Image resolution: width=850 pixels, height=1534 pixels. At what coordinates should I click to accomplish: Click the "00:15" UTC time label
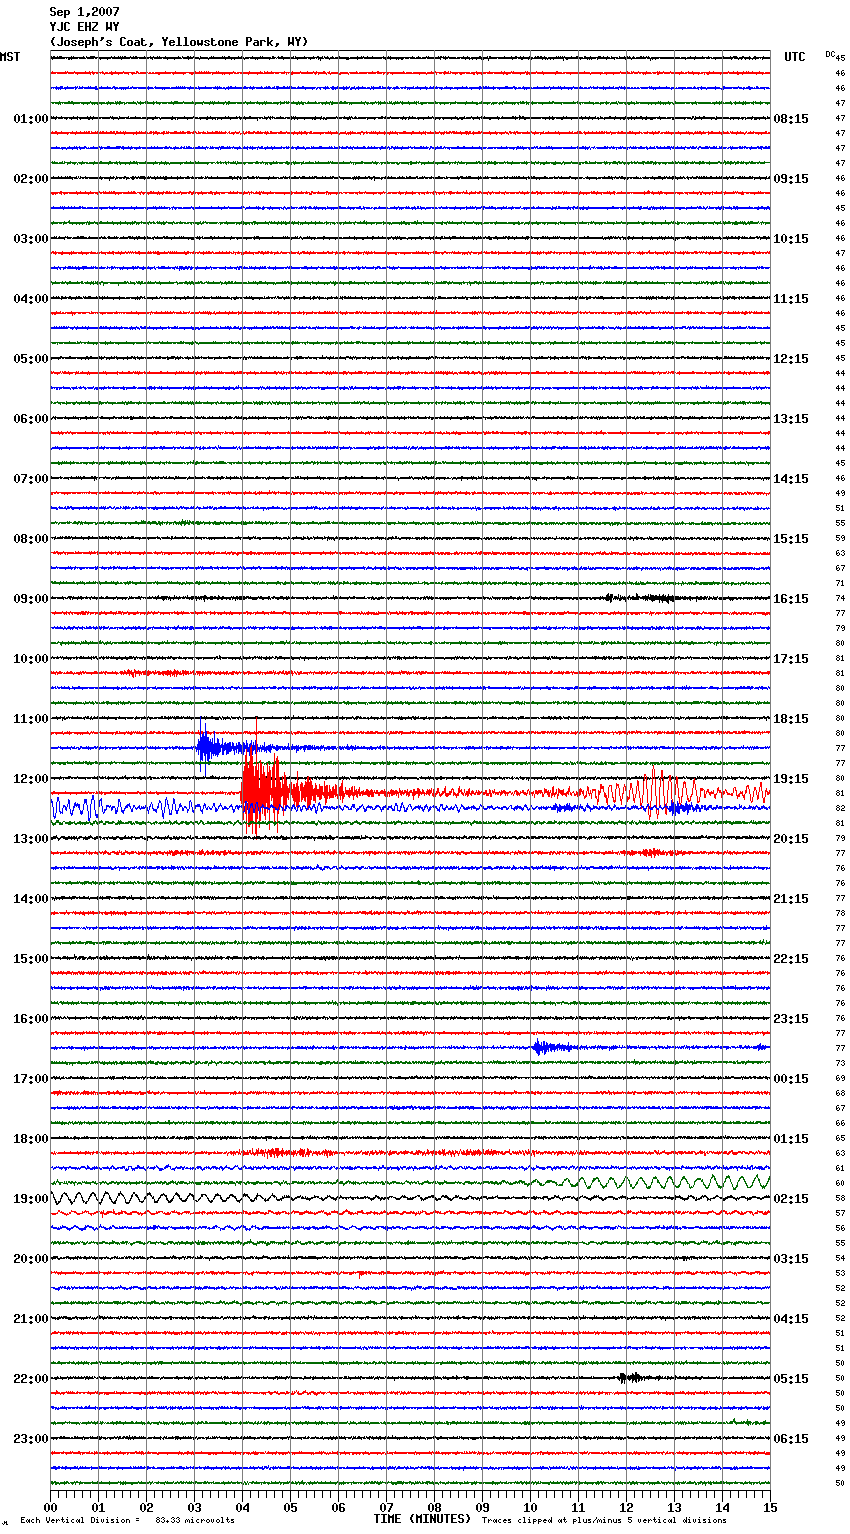[x=791, y=1079]
